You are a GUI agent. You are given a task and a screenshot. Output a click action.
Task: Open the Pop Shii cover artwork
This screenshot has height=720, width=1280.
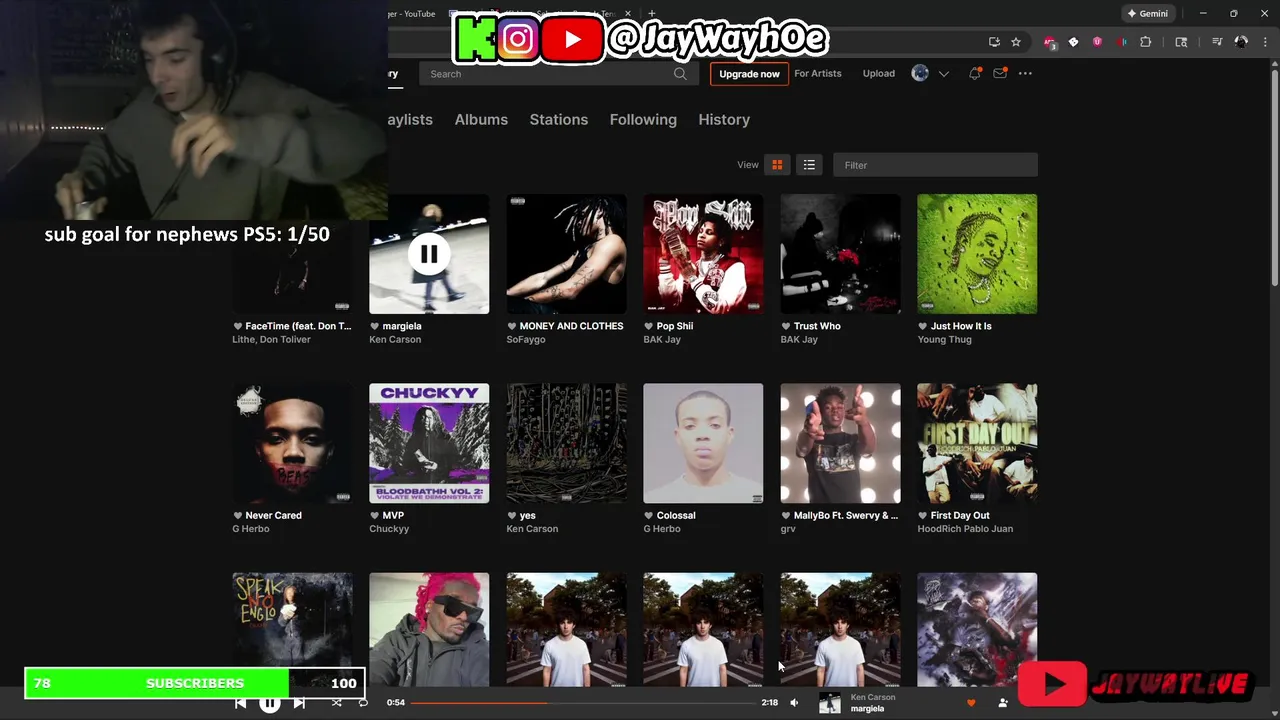pyautogui.click(x=703, y=254)
